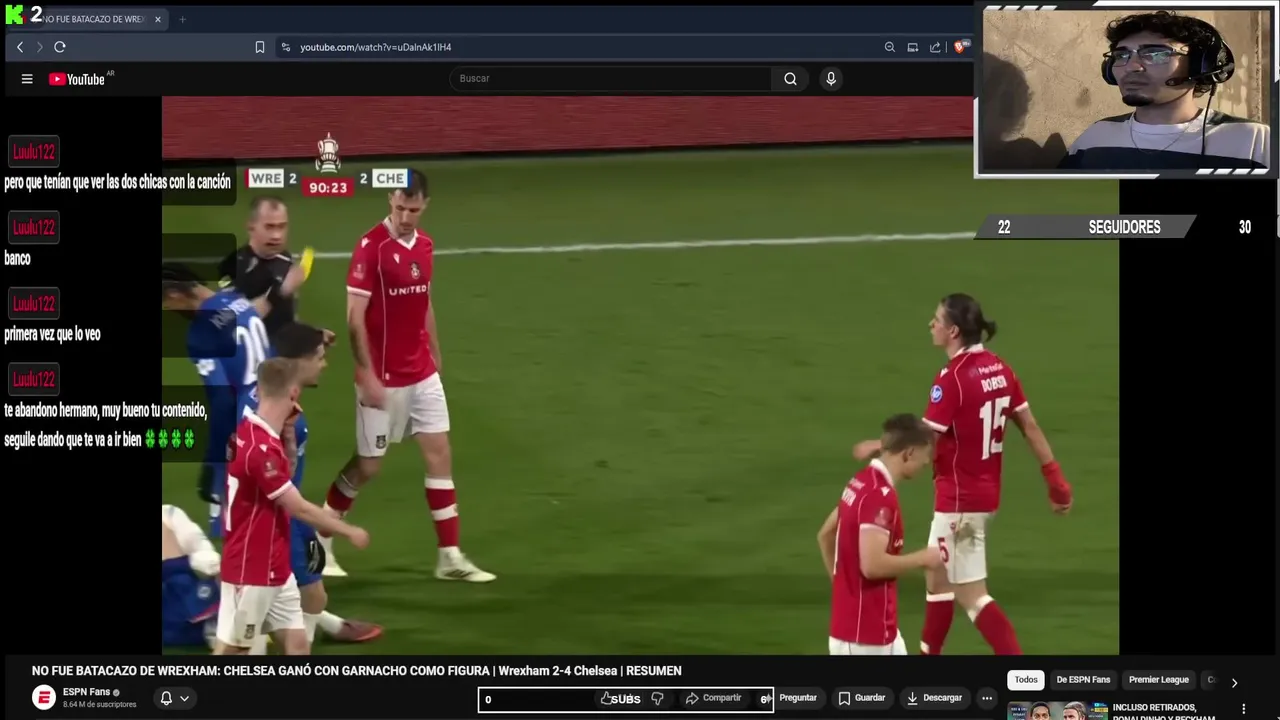Open site settings icon in address bar
The height and width of the screenshot is (720, 1280).
286,47
